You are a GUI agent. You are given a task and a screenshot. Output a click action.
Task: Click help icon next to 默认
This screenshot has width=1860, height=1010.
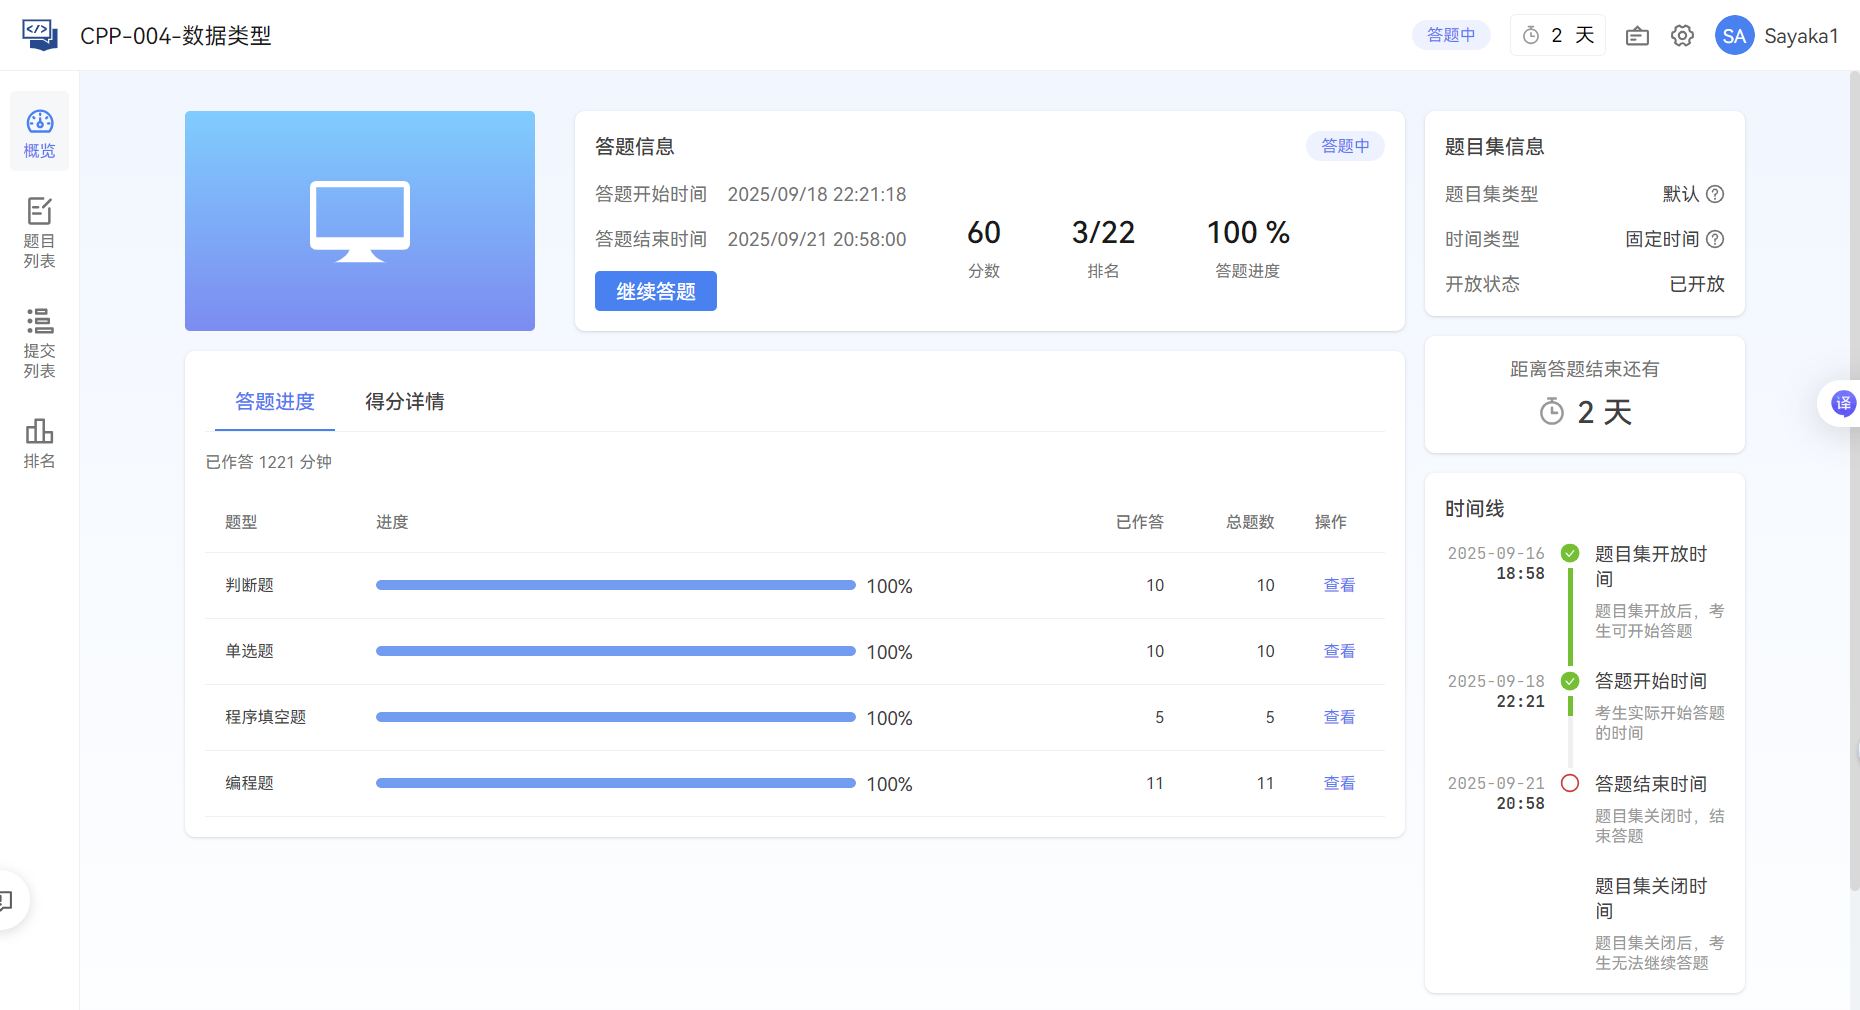pos(1715,194)
